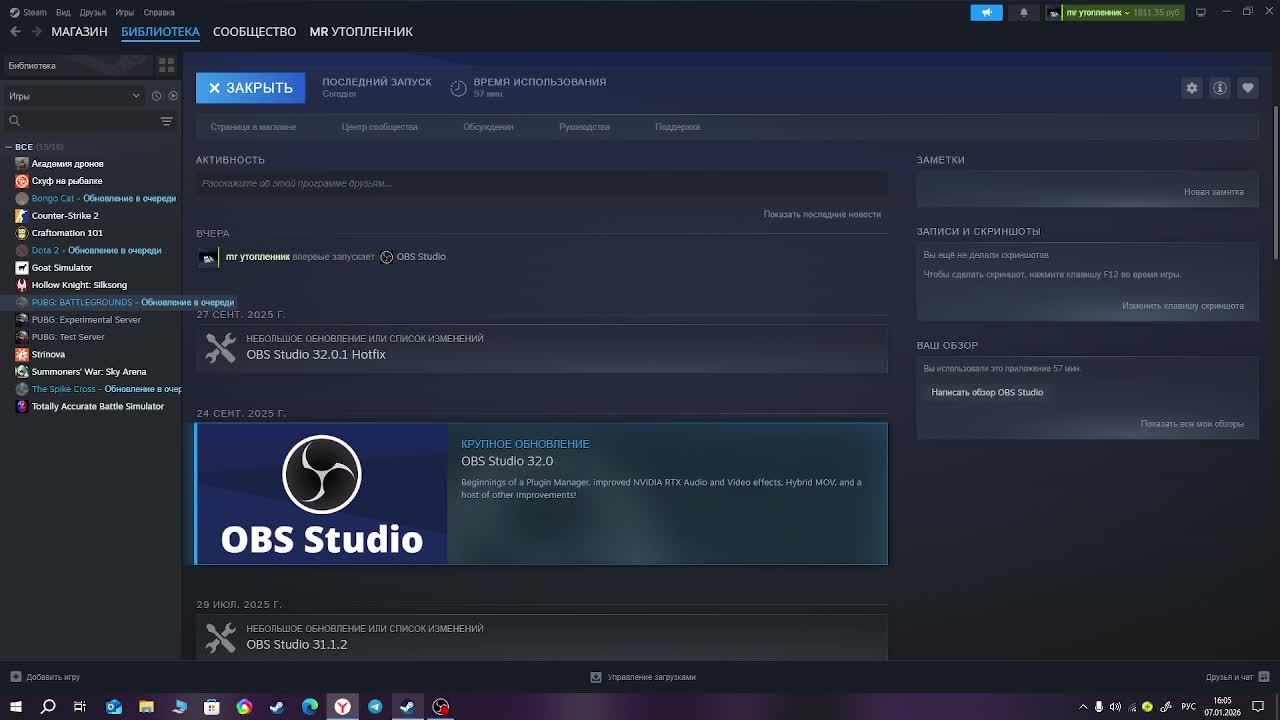The image size is (1280, 720).
Task: Switch to the БИБЛИОТЕКА tab
Action: tap(160, 32)
